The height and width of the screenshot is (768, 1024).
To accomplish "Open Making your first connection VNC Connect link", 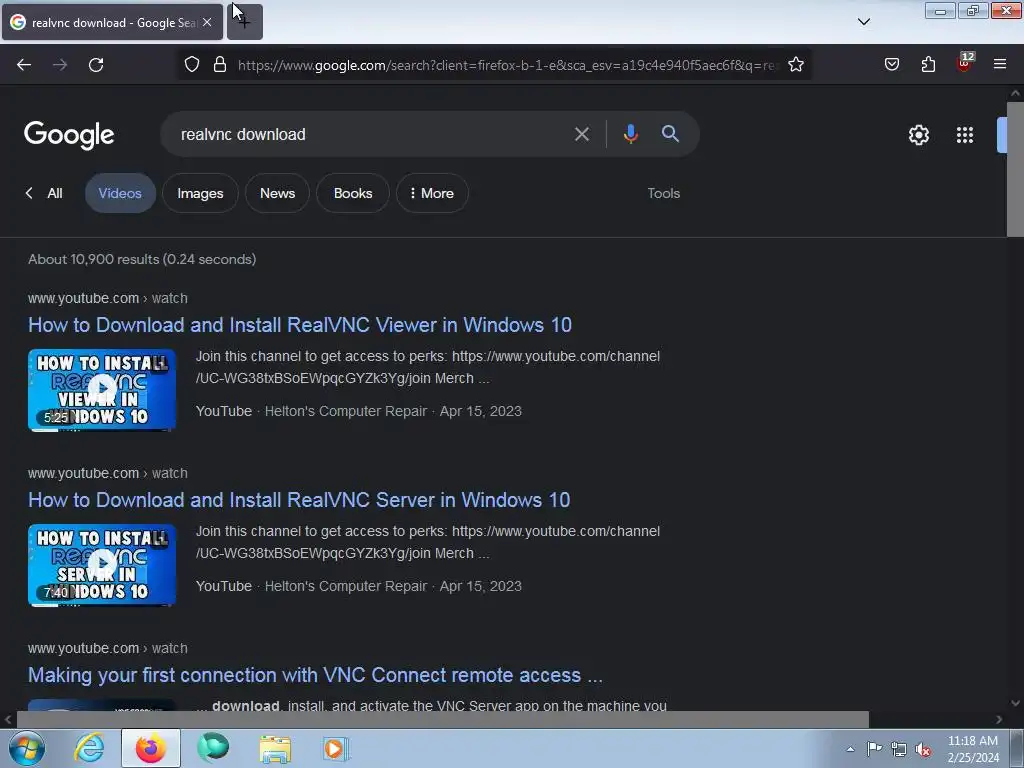I will click(x=315, y=675).
